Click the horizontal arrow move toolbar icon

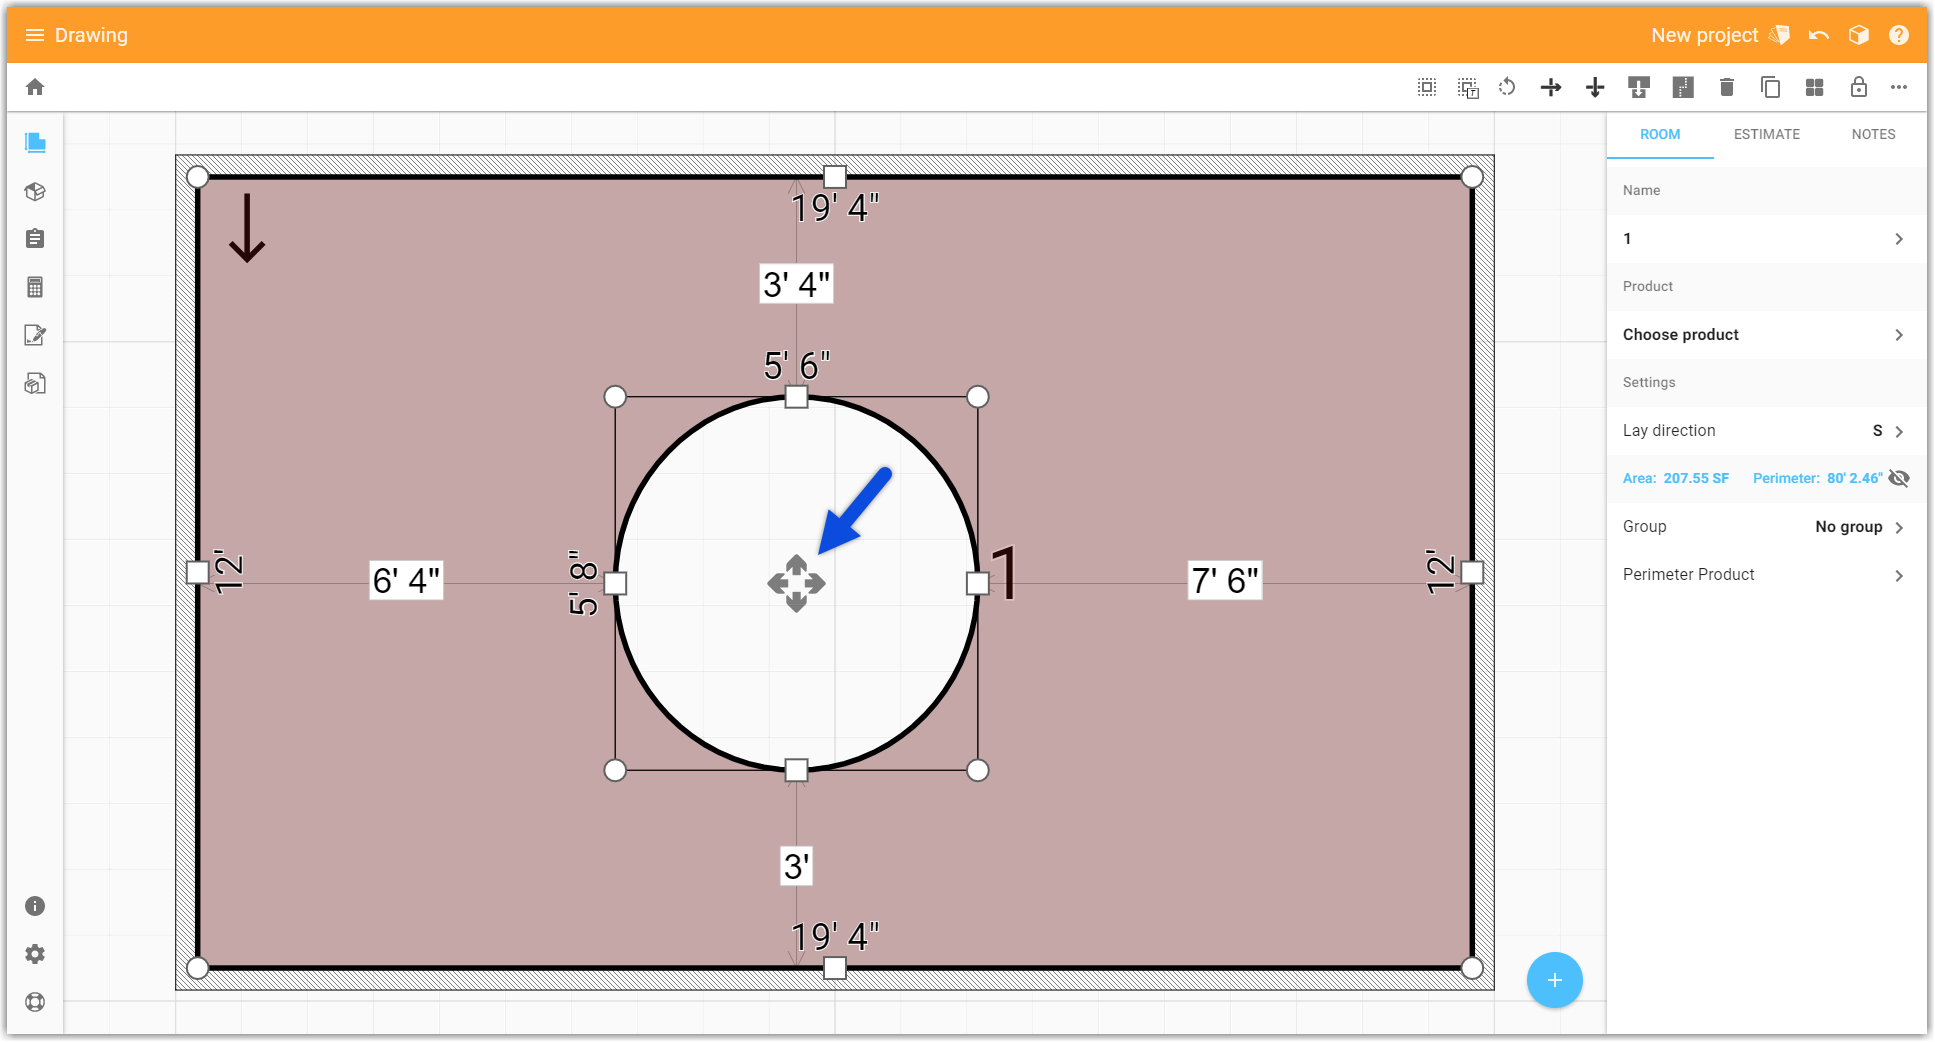click(1551, 87)
